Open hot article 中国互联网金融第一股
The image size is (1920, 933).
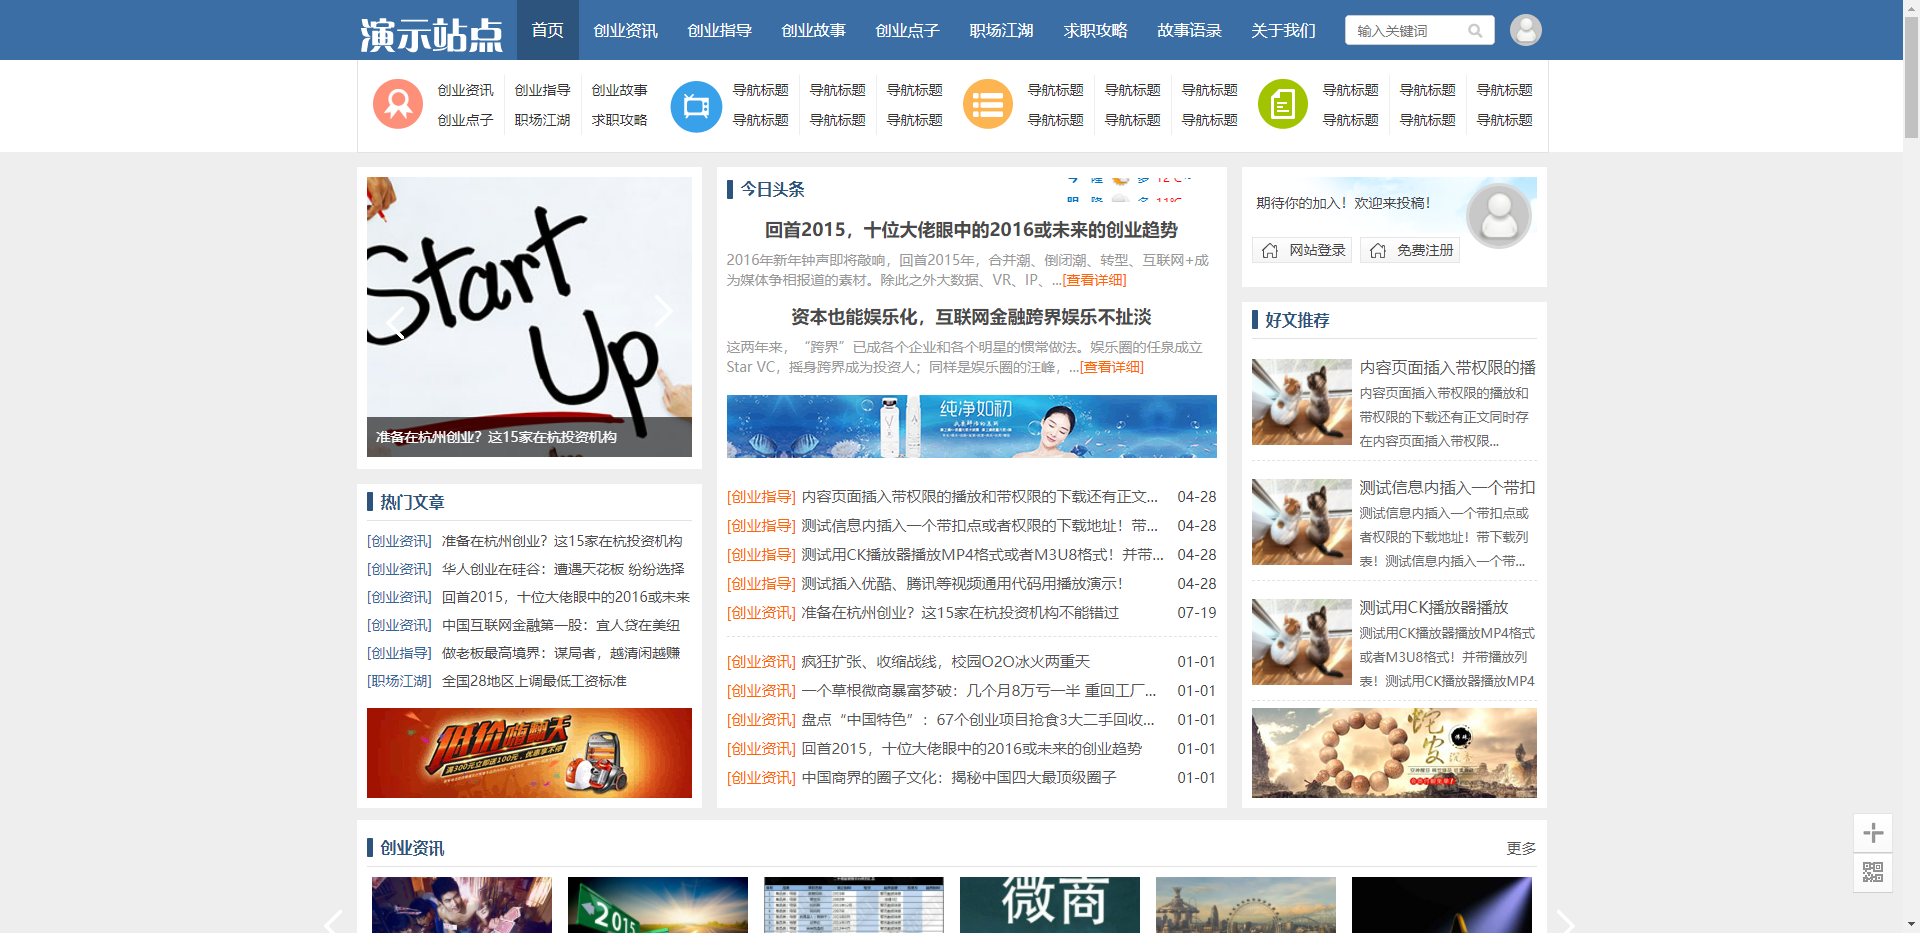coord(561,625)
